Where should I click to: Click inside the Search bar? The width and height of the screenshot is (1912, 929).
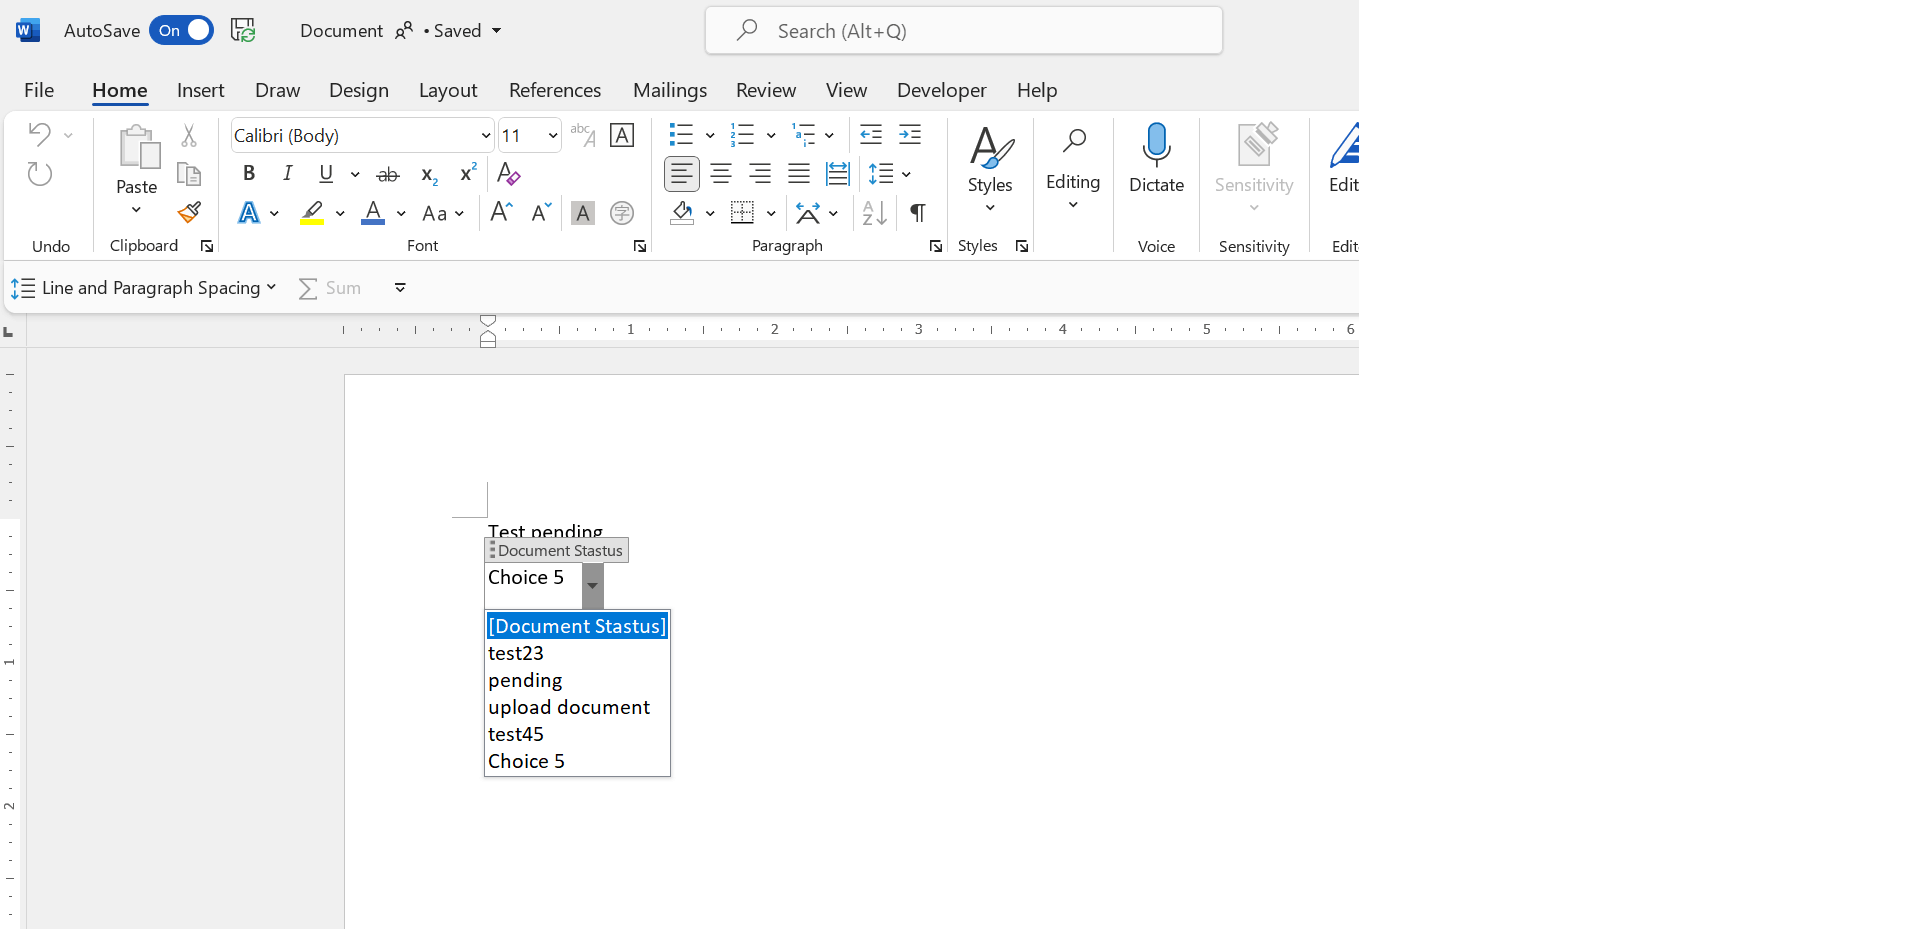pyautogui.click(x=963, y=30)
